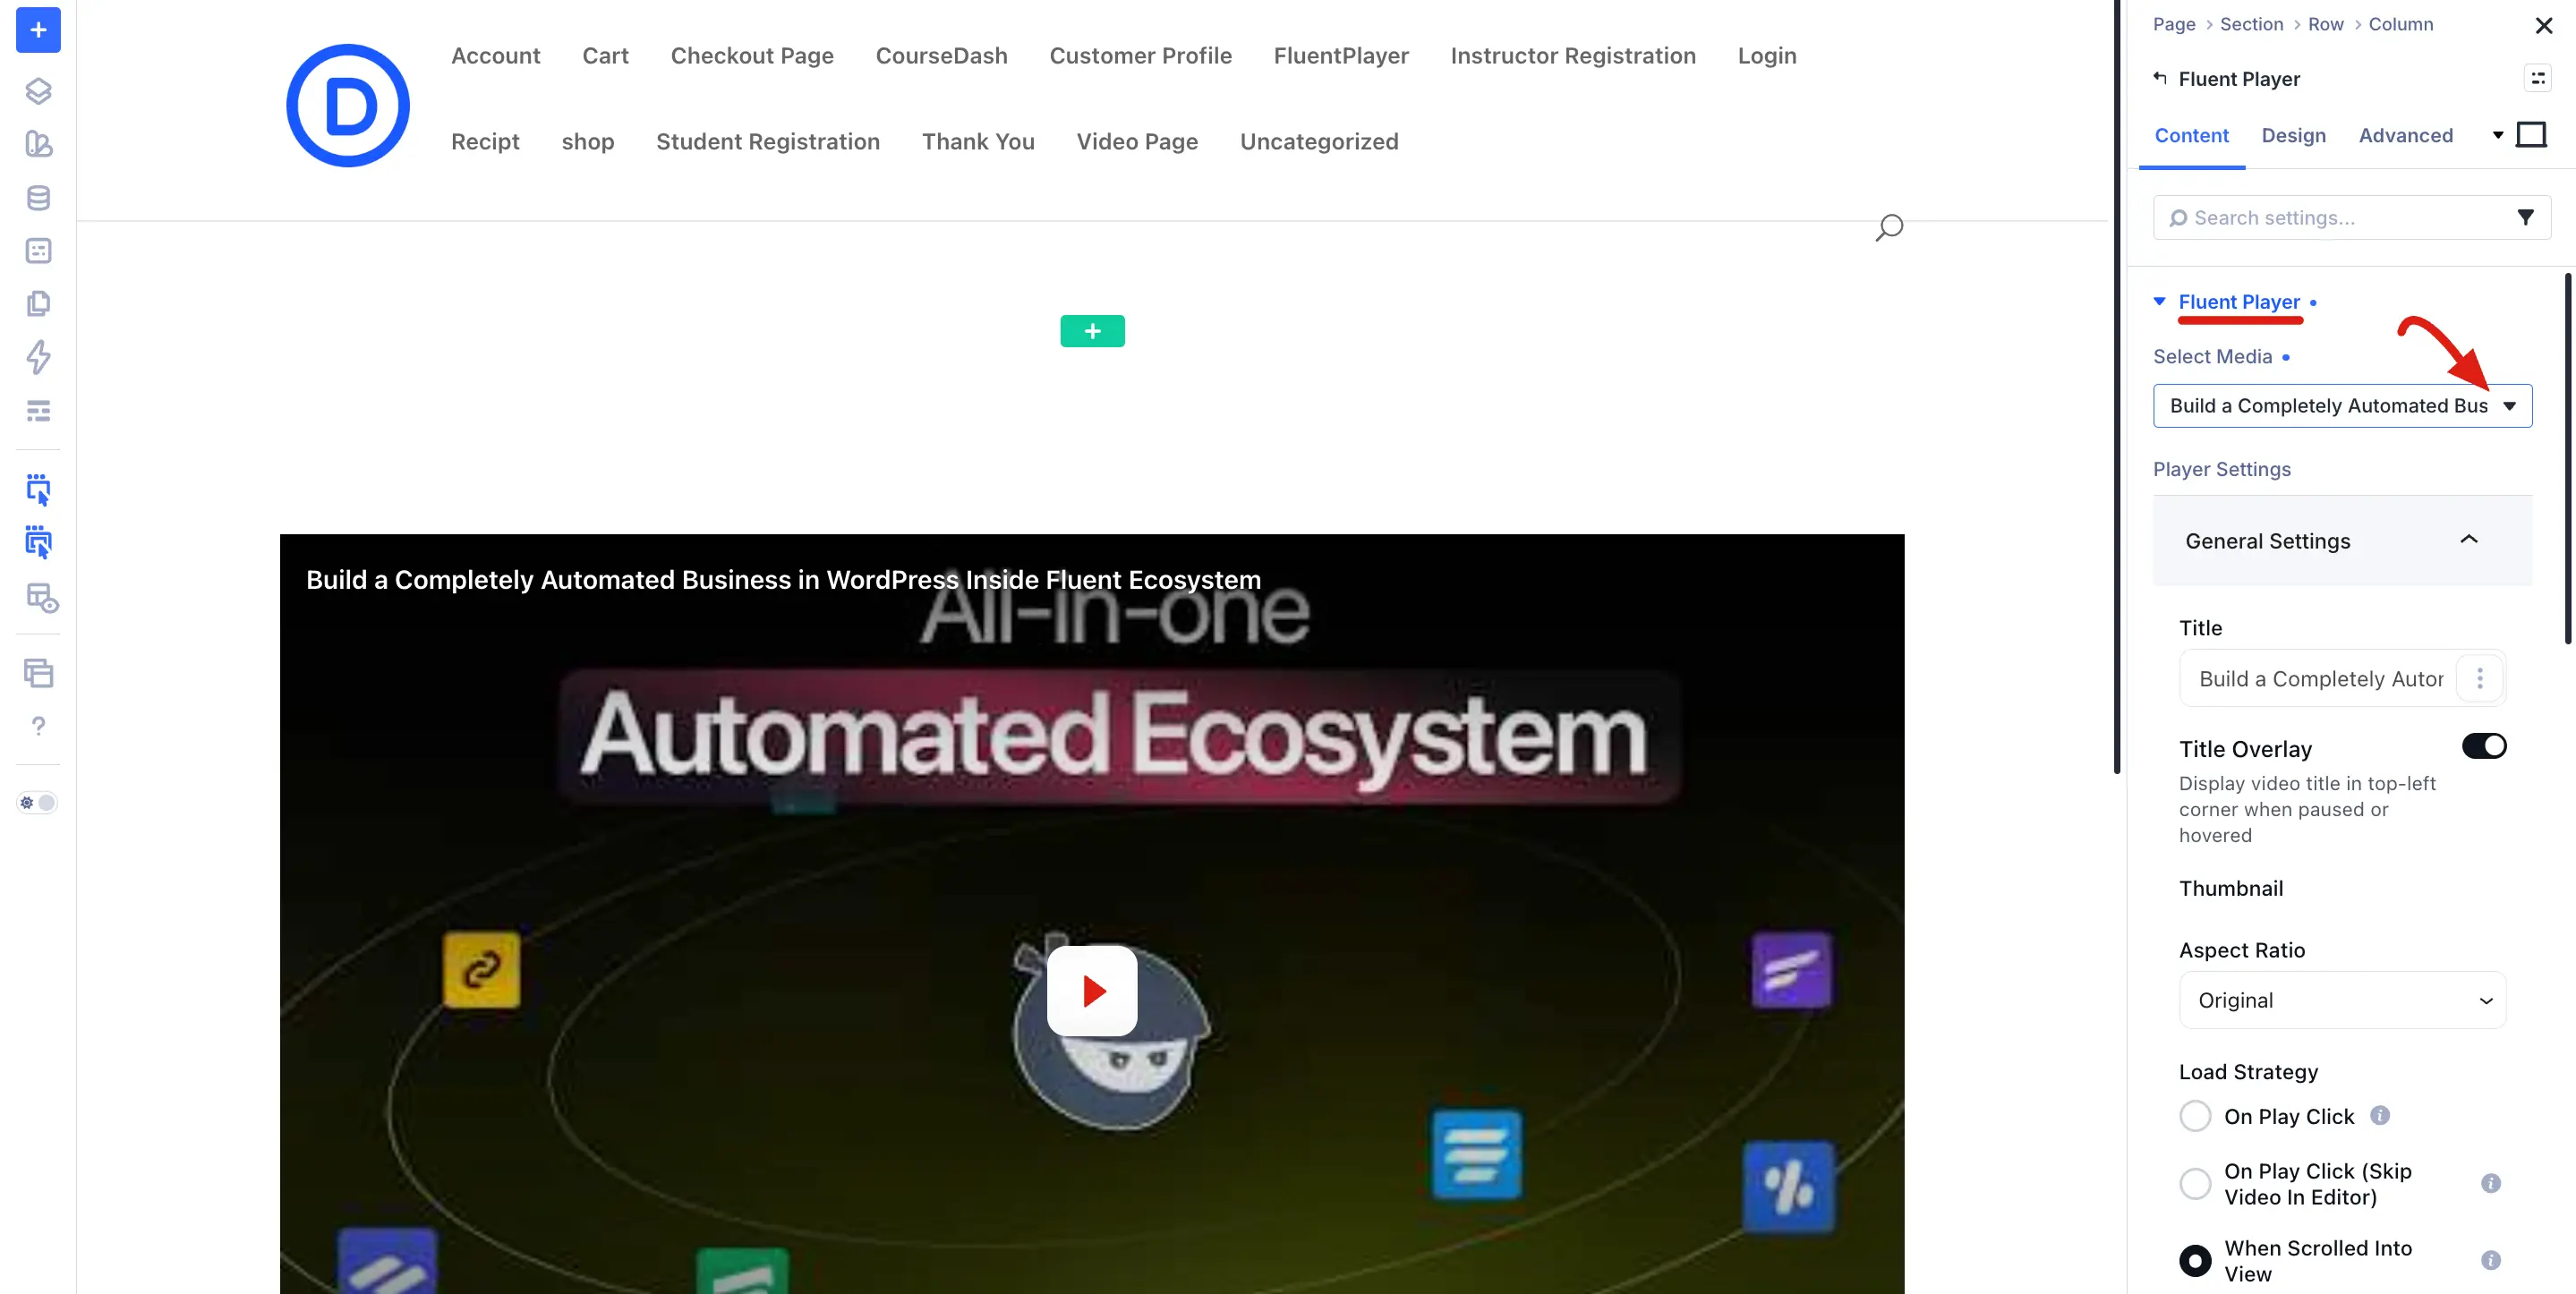2576x1294 pixels.
Task: Click the upper click-mode cursor icon
Action: coord(38,490)
